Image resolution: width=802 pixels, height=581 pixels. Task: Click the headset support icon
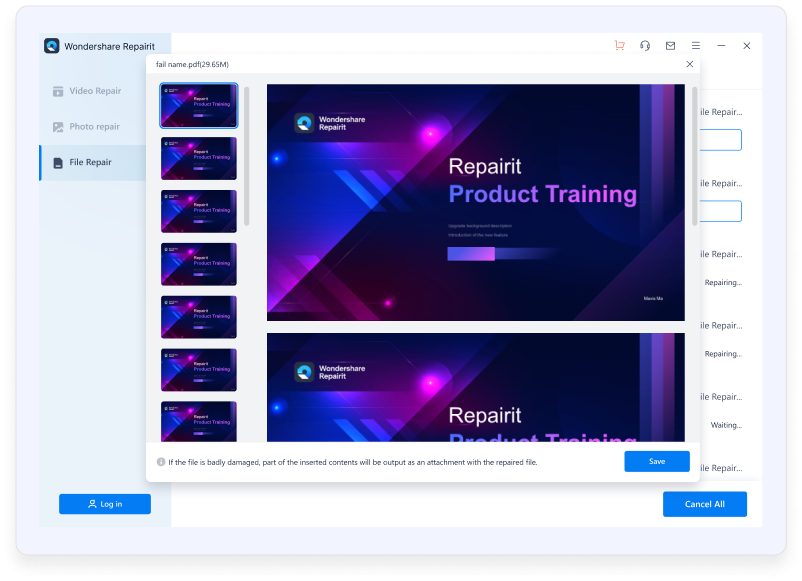(x=645, y=46)
